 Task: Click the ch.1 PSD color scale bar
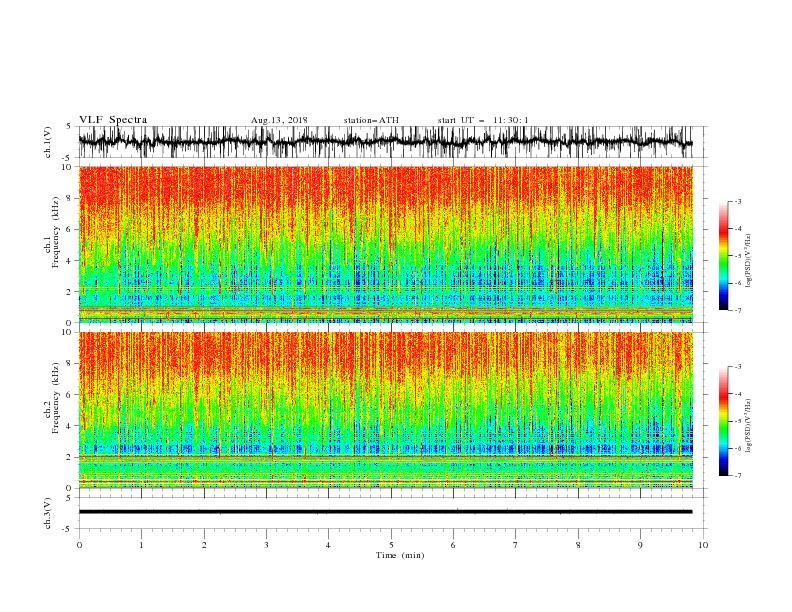click(723, 256)
